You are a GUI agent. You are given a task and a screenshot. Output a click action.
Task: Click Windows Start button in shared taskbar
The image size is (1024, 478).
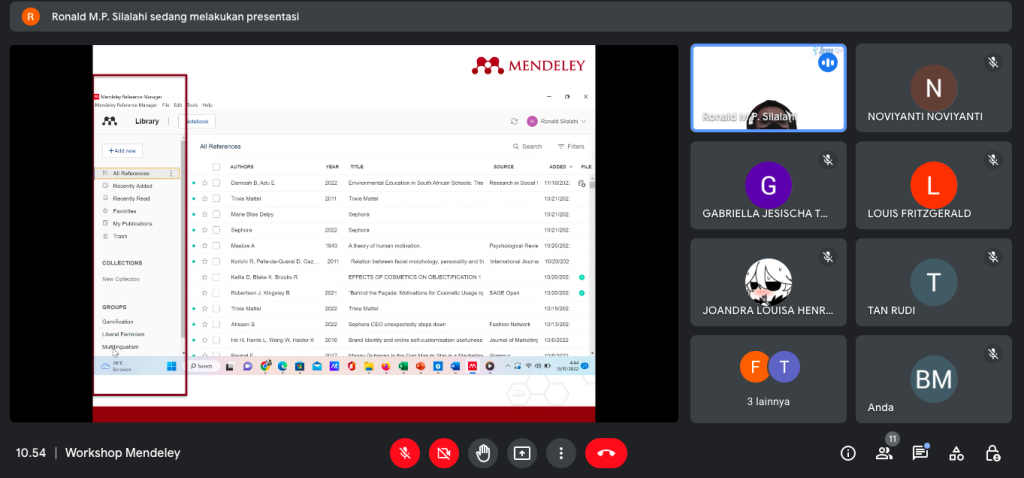[172, 366]
